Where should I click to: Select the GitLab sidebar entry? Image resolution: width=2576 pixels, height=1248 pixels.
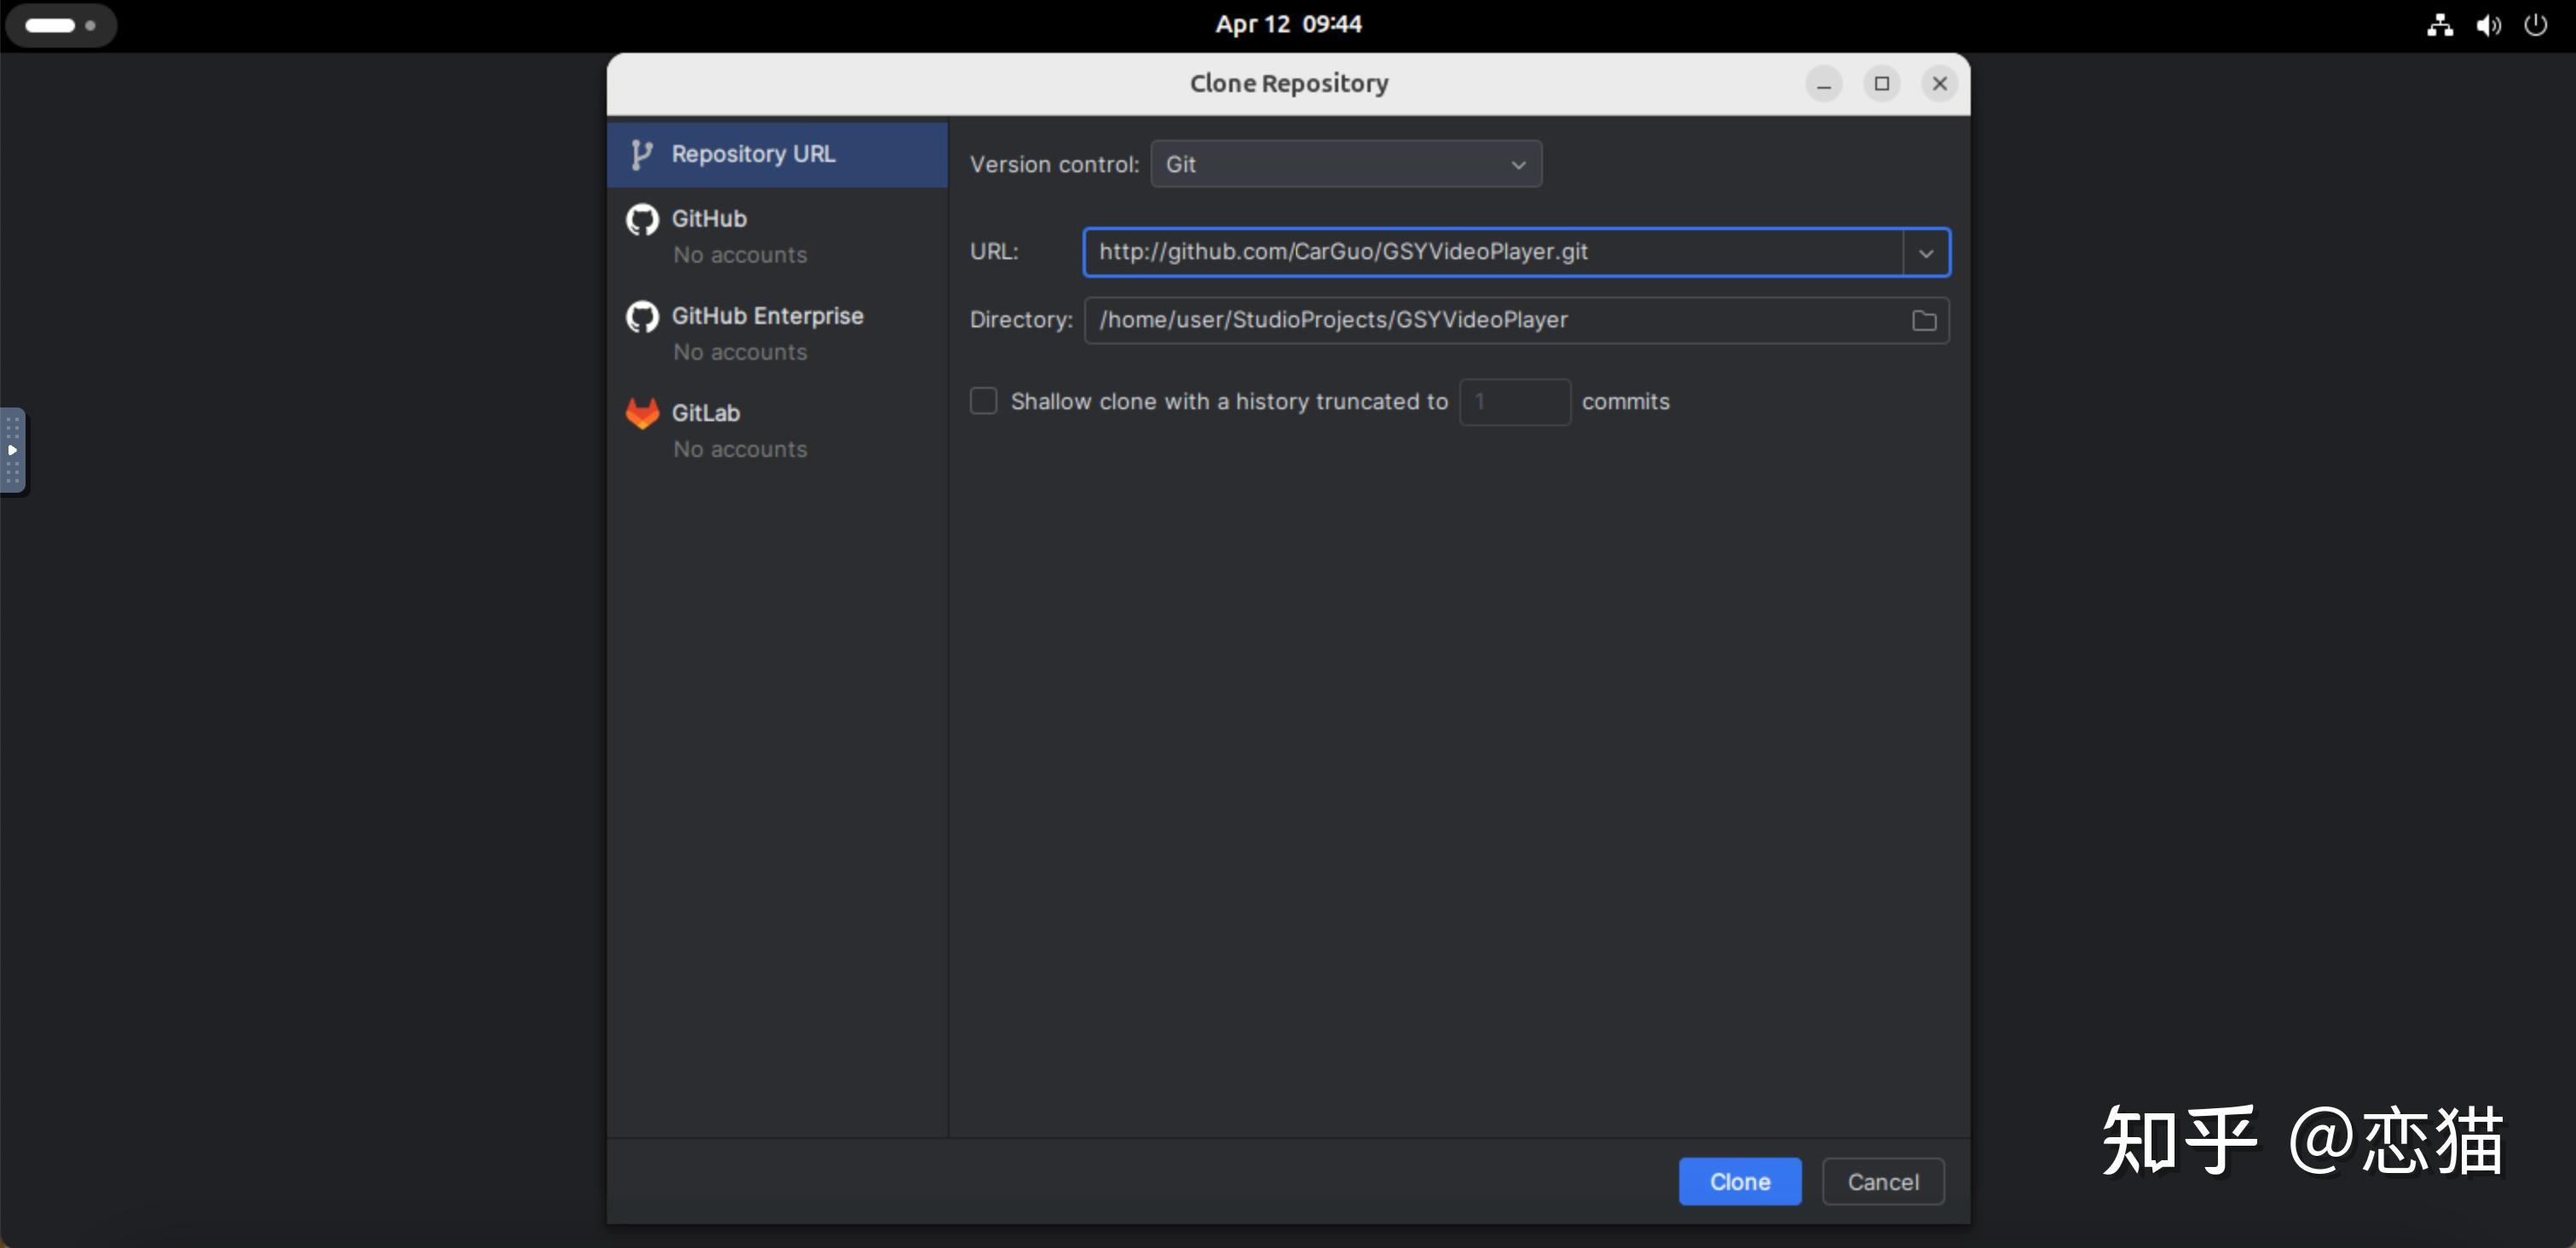pyautogui.click(x=777, y=430)
